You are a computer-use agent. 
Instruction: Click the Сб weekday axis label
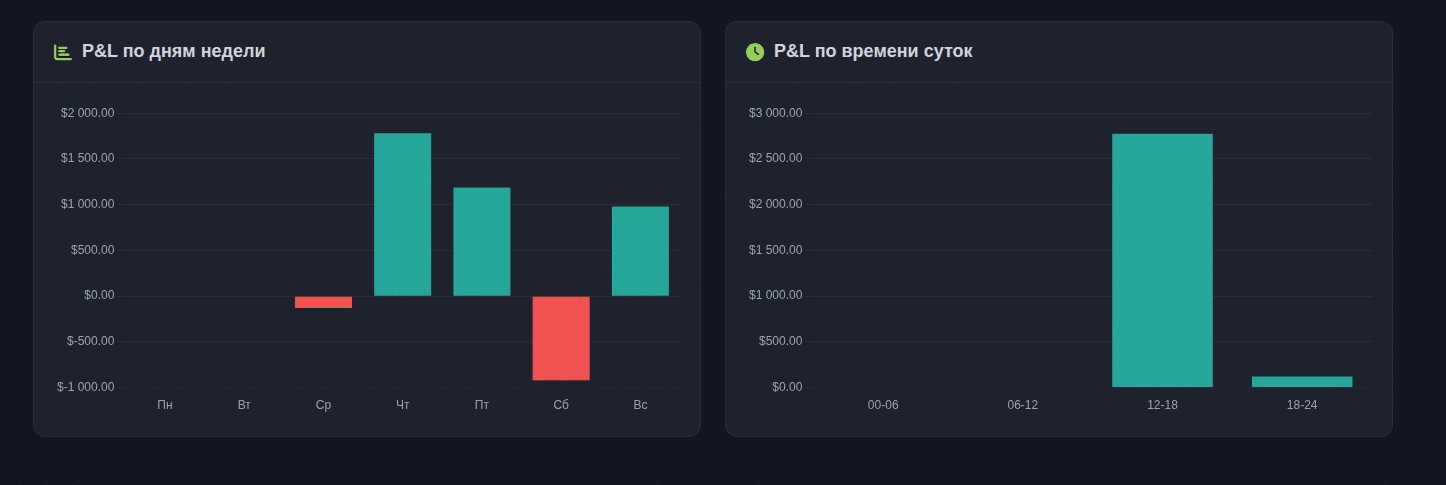coord(561,405)
